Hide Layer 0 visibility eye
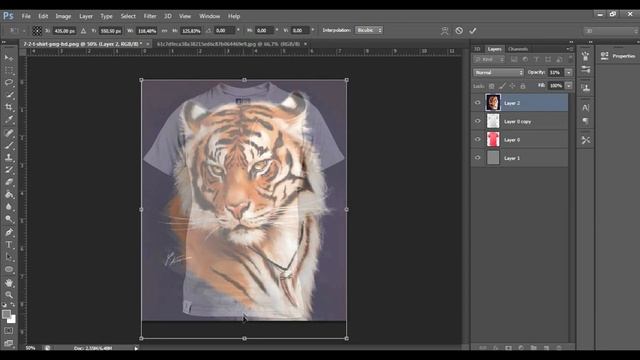The image size is (640, 360). [x=478, y=139]
